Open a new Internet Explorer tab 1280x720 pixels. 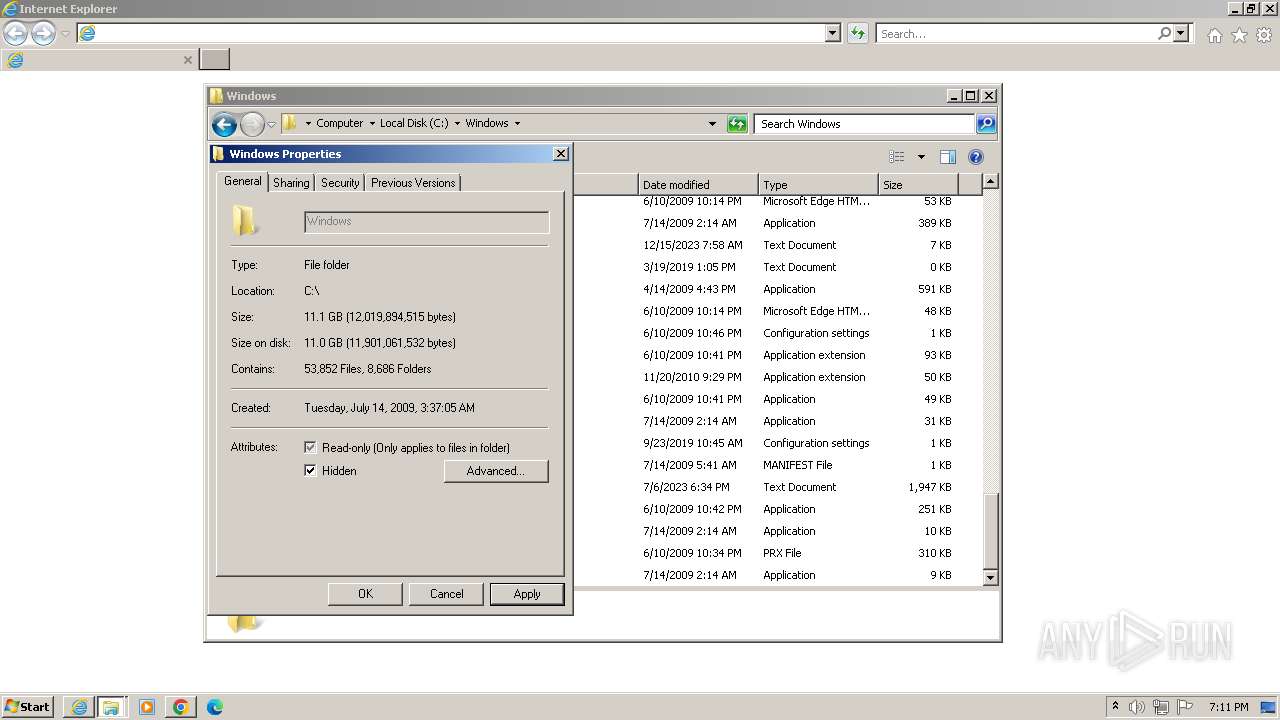click(214, 59)
